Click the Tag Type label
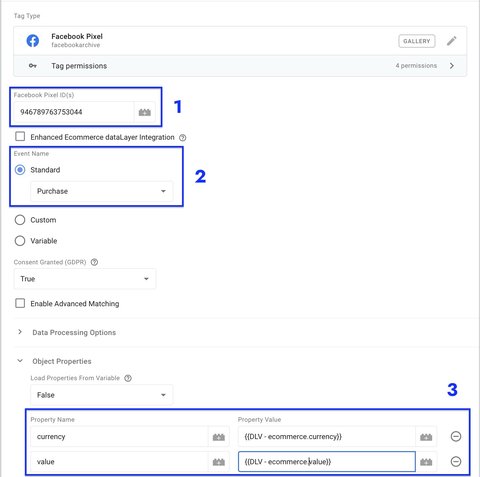This screenshot has width=480, height=477. pyautogui.click(x=27, y=16)
